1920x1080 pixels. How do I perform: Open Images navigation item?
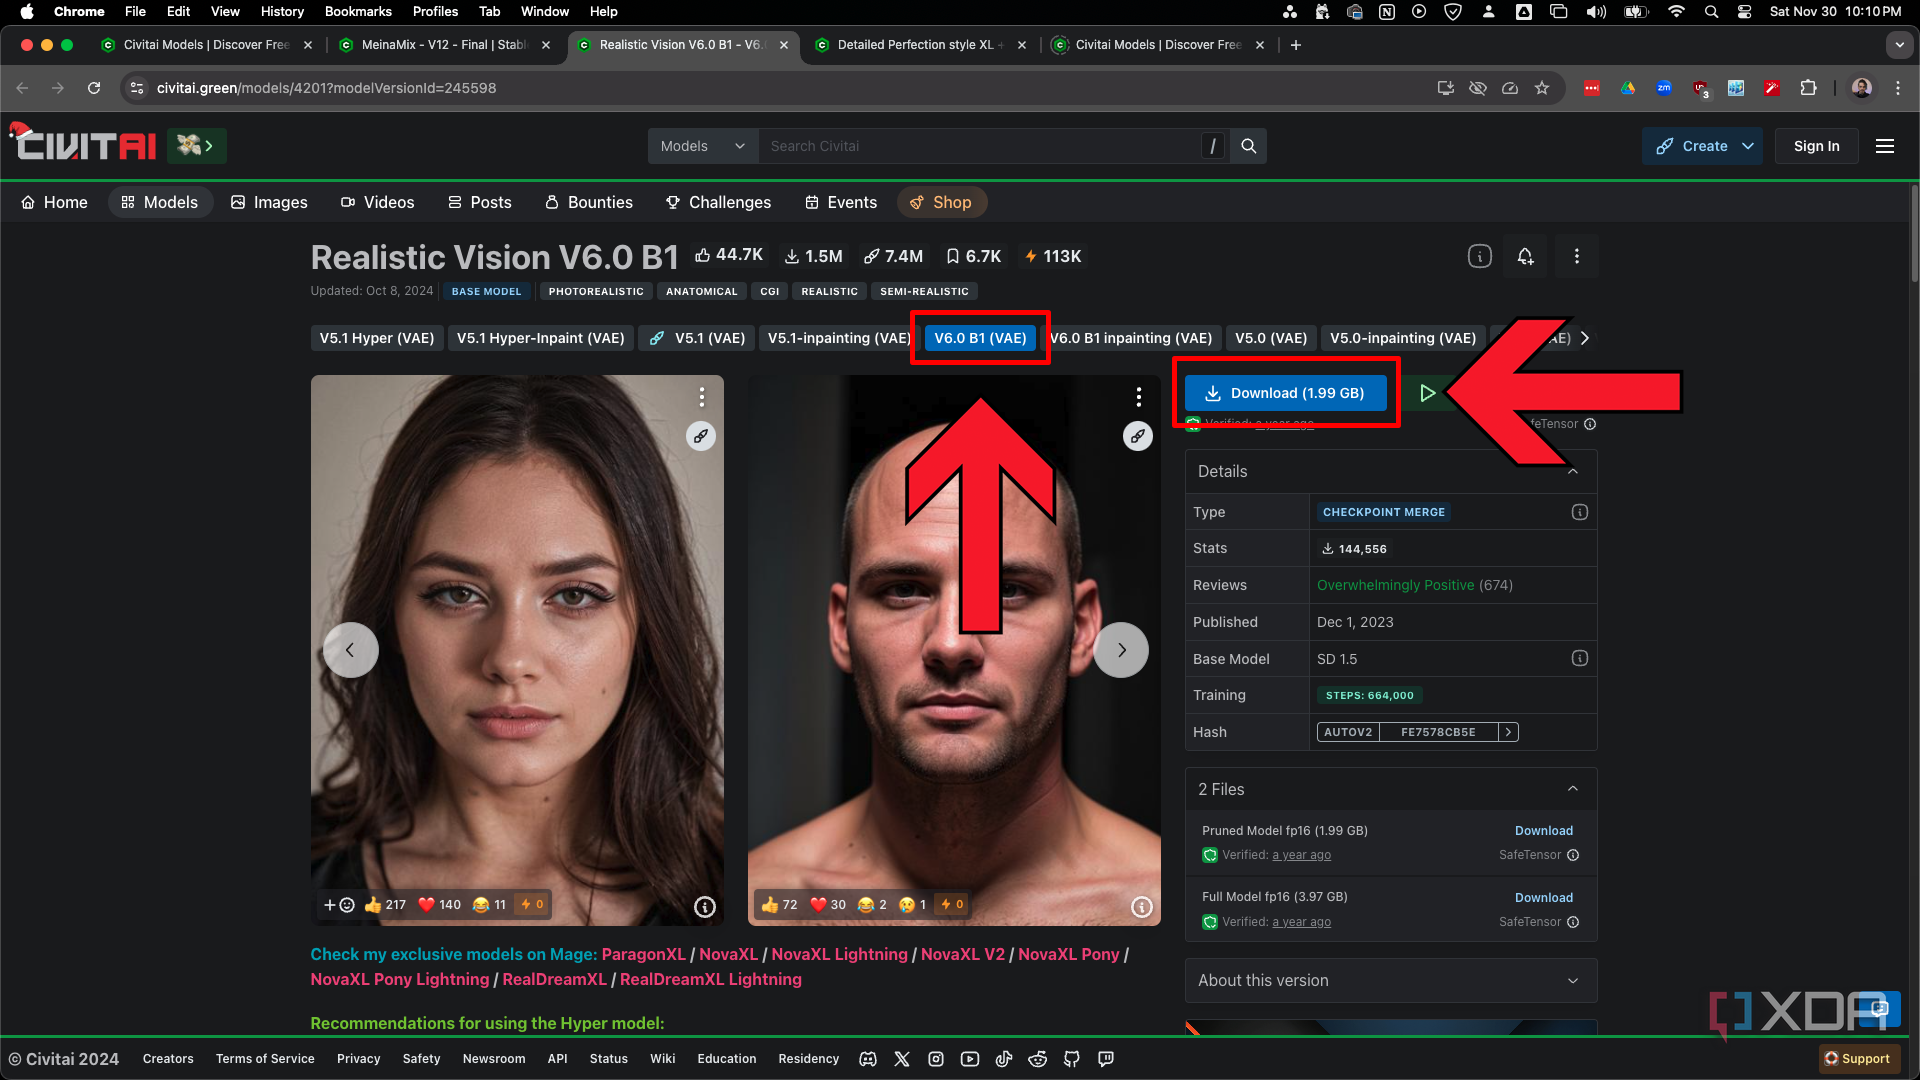269,202
